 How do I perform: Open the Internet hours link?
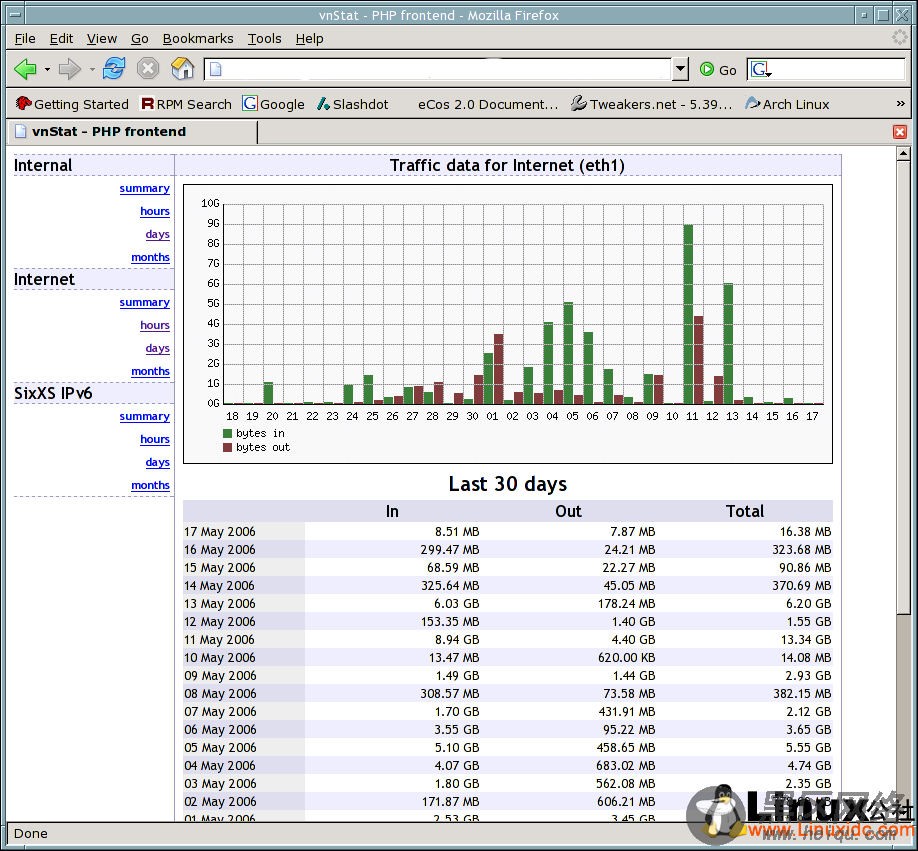click(155, 325)
